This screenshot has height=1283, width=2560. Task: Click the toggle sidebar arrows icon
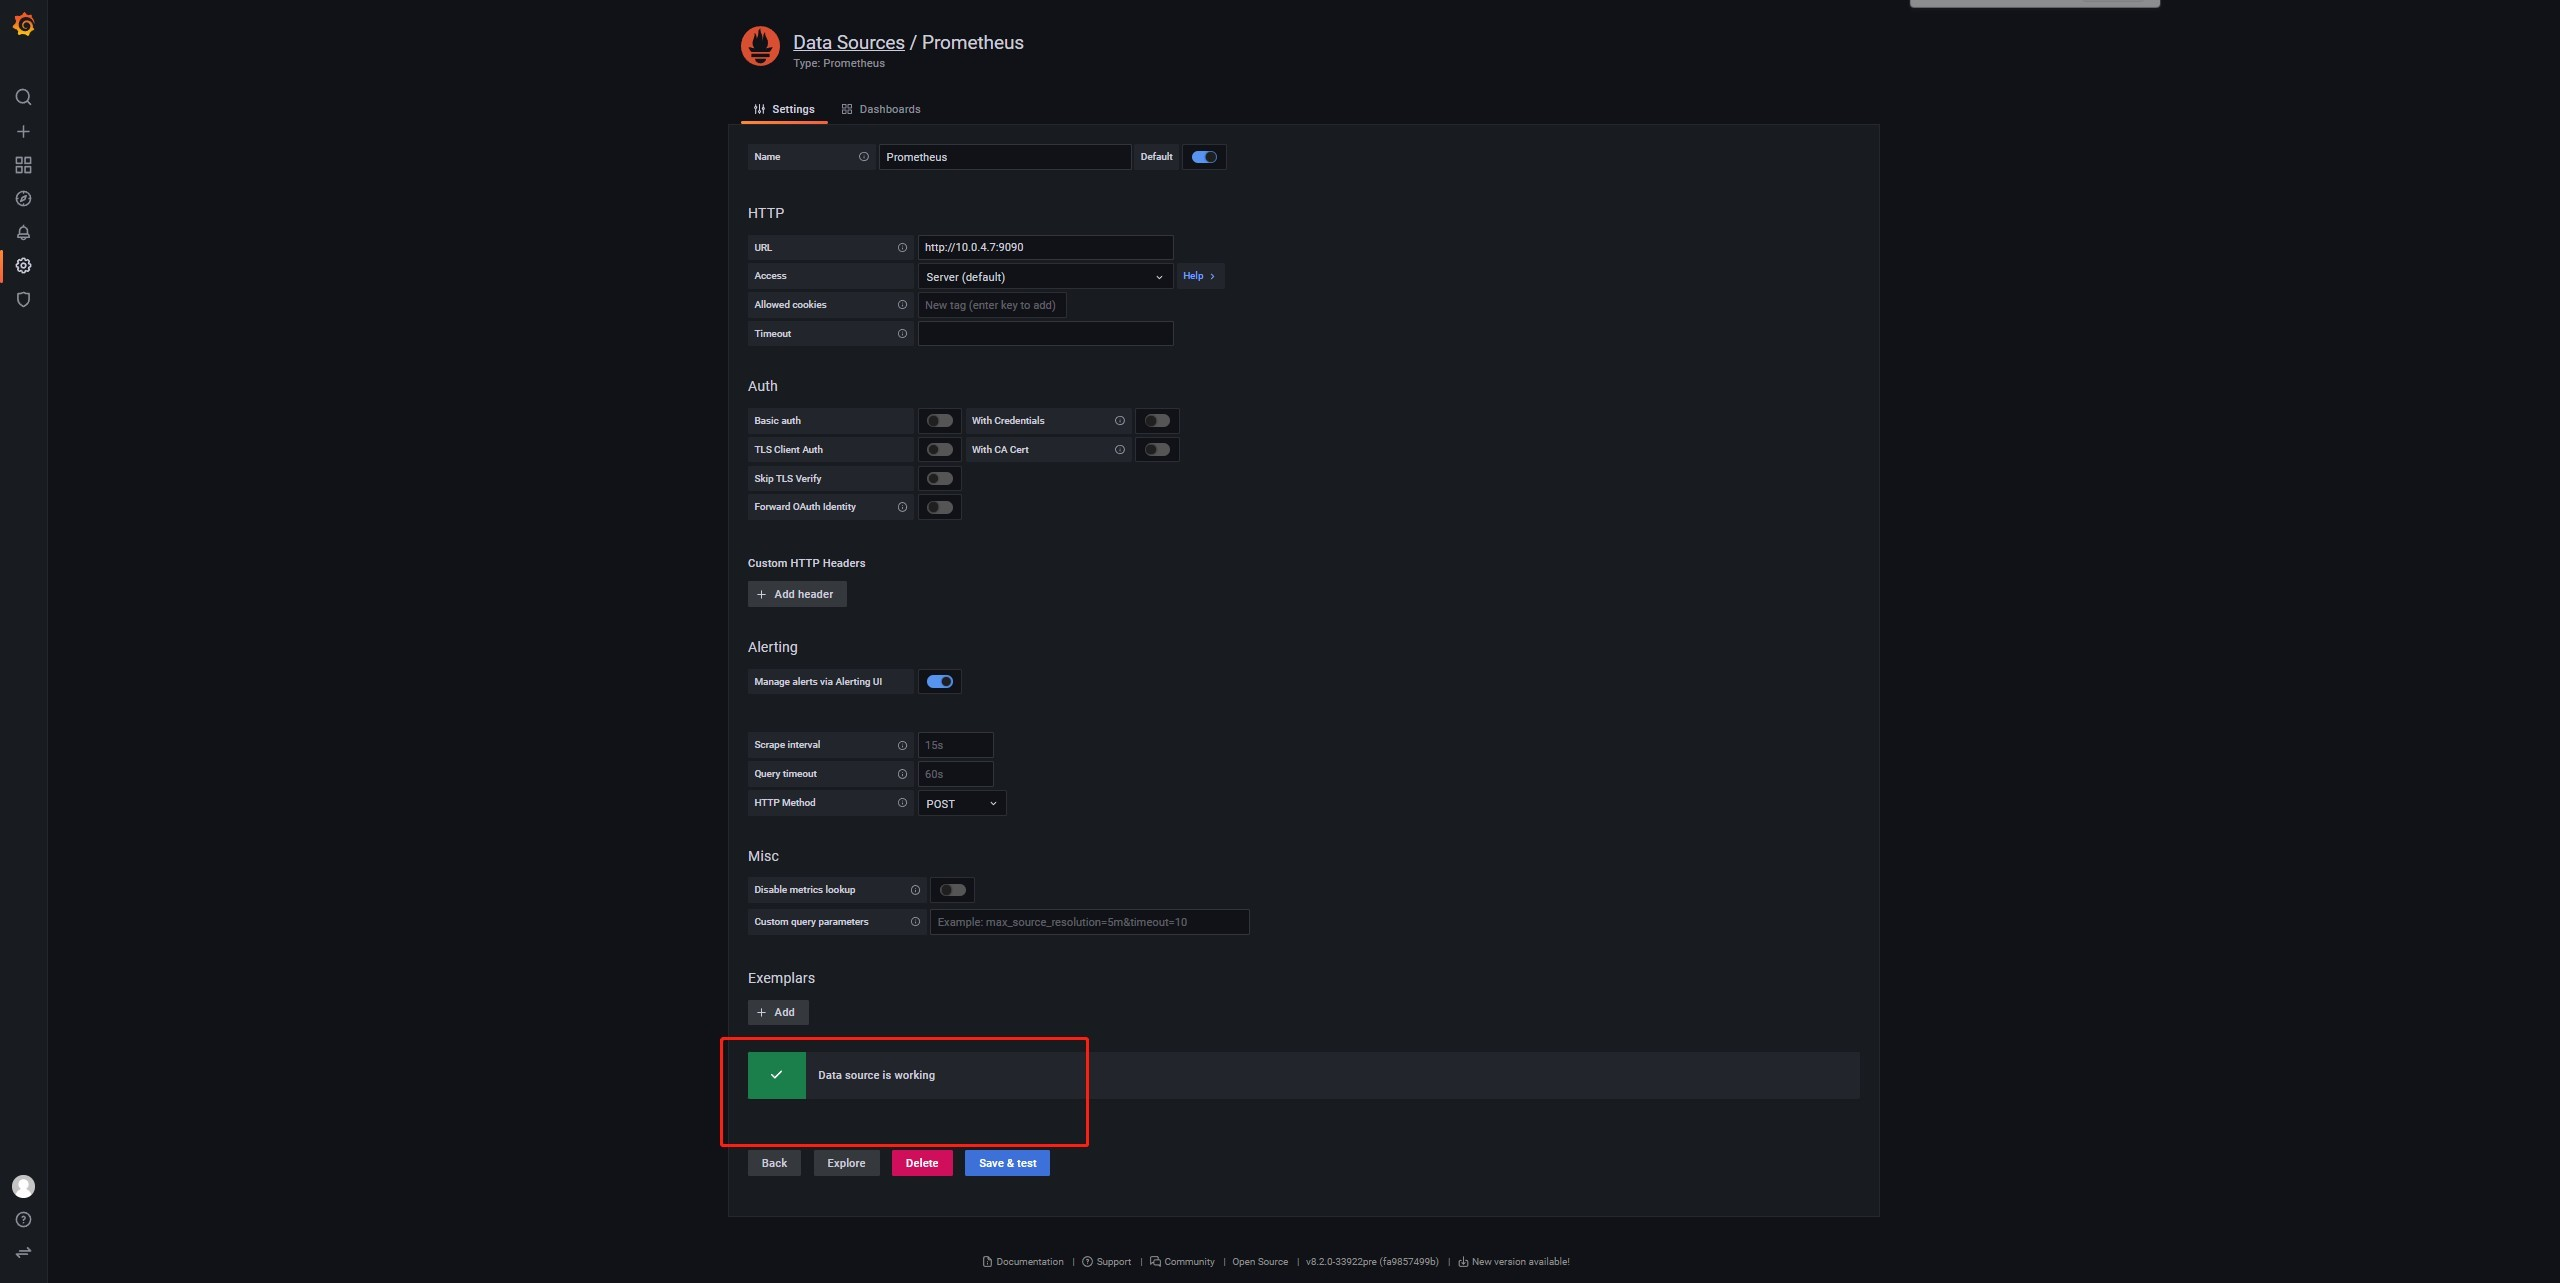23,1253
